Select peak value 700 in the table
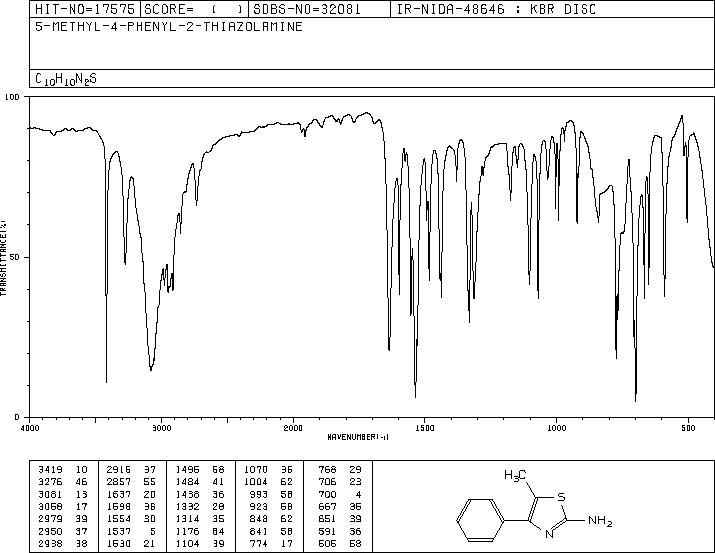715x553 pixels. [327, 494]
